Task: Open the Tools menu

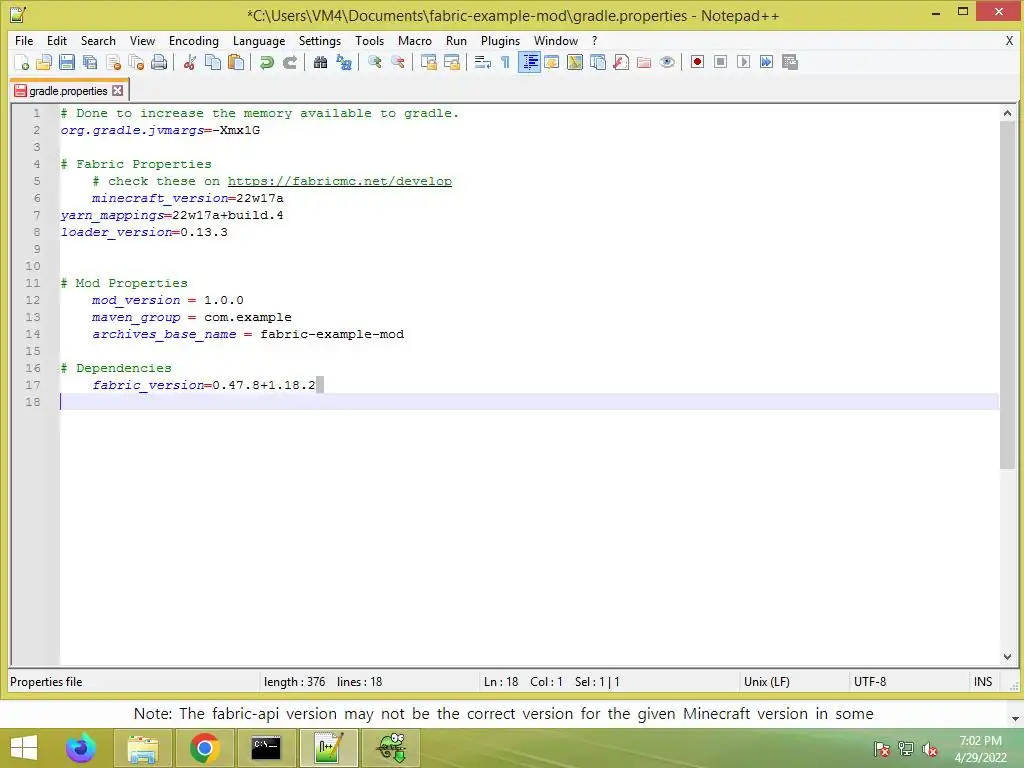Action: pyautogui.click(x=370, y=40)
